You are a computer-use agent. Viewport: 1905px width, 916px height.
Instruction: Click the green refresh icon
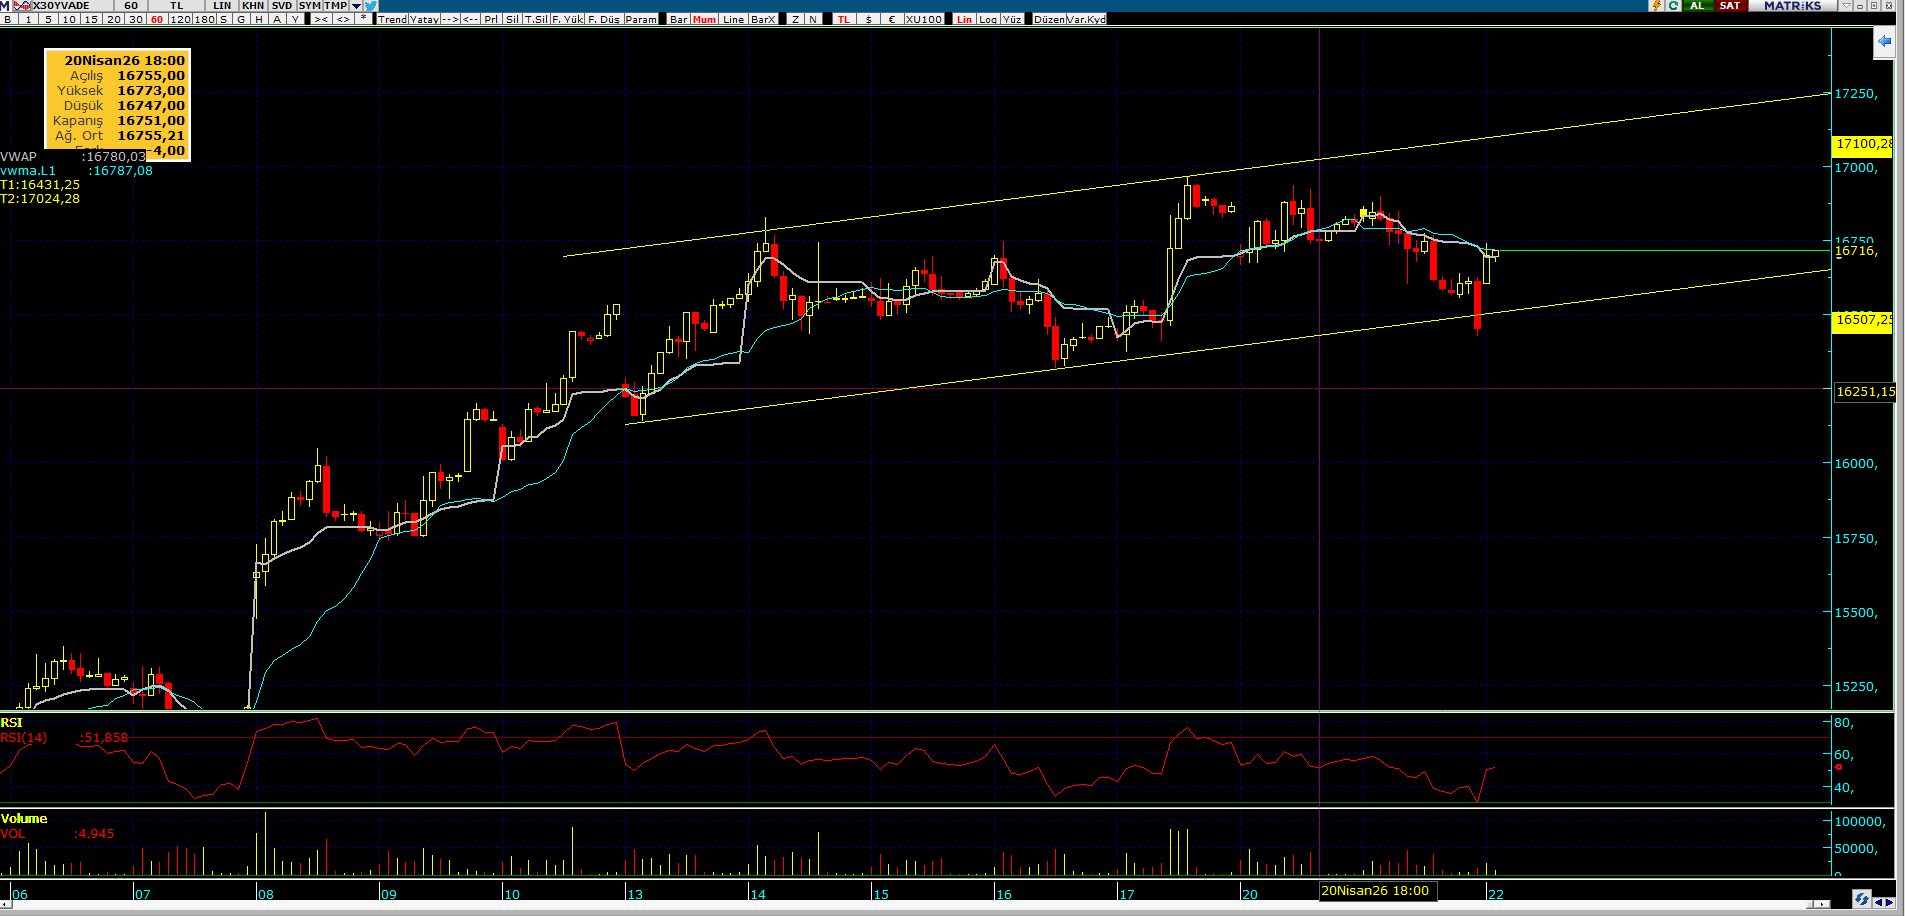pyautogui.click(x=1673, y=6)
